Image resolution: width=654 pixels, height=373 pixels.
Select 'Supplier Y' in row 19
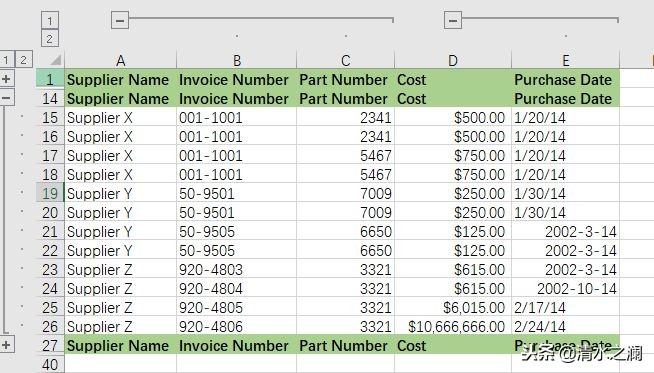[121, 193]
